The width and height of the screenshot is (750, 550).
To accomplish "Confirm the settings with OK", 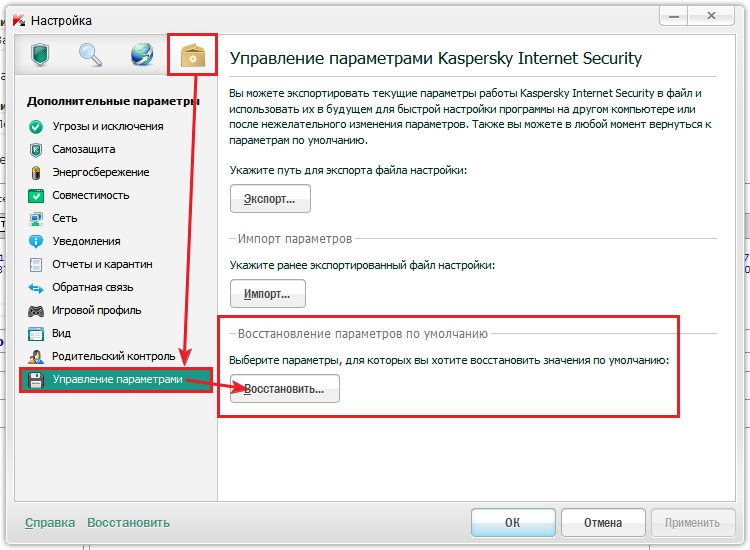I will click(513, 522).
